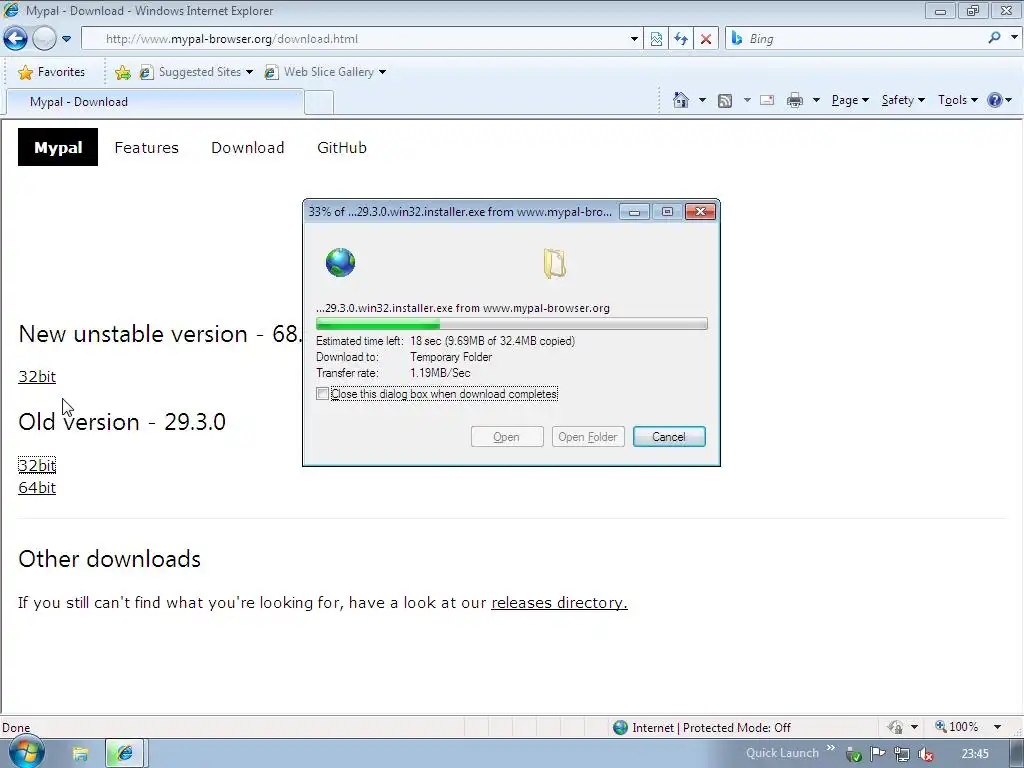
Task: Click the 23:45 system clock
Action: [x=975, y=754]
